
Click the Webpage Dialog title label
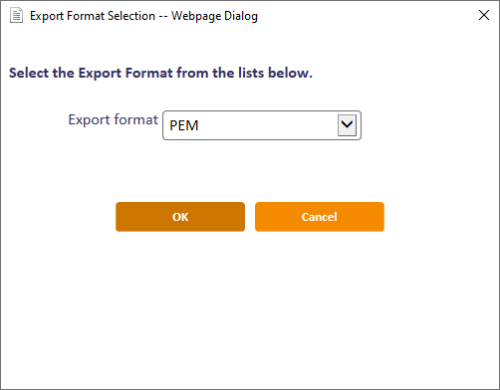point(214,16)
